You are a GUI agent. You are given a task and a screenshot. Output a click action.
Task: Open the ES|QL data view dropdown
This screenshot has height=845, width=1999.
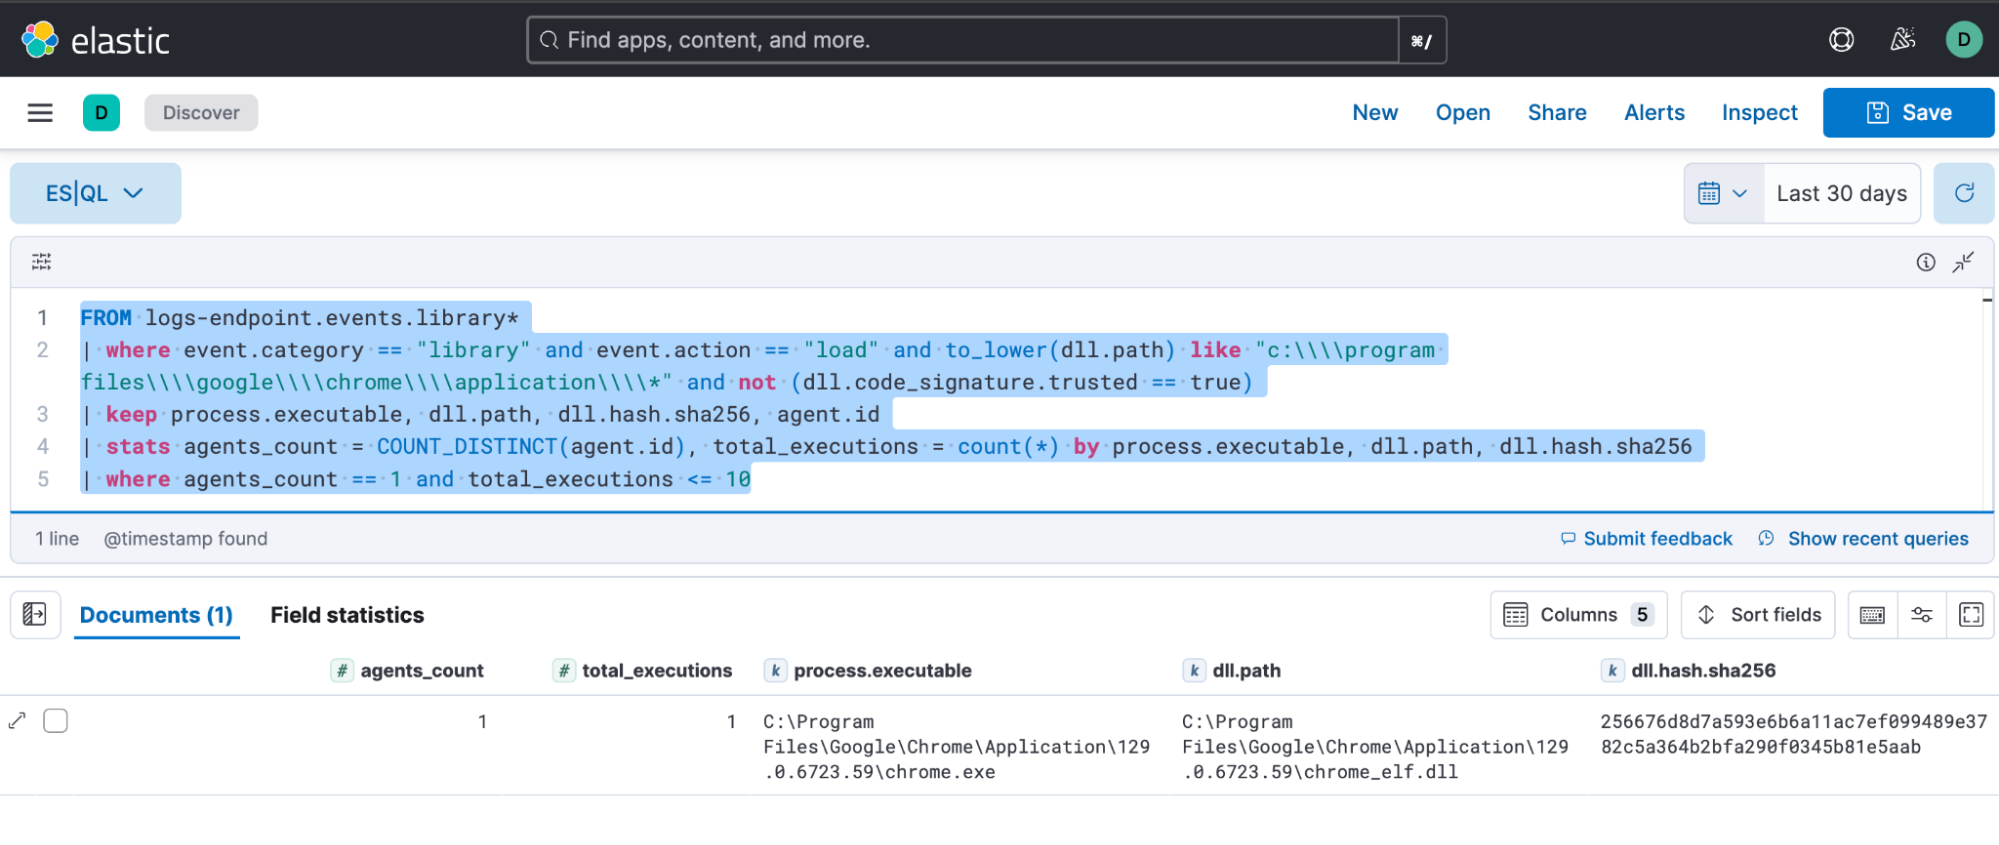(95, 193)
